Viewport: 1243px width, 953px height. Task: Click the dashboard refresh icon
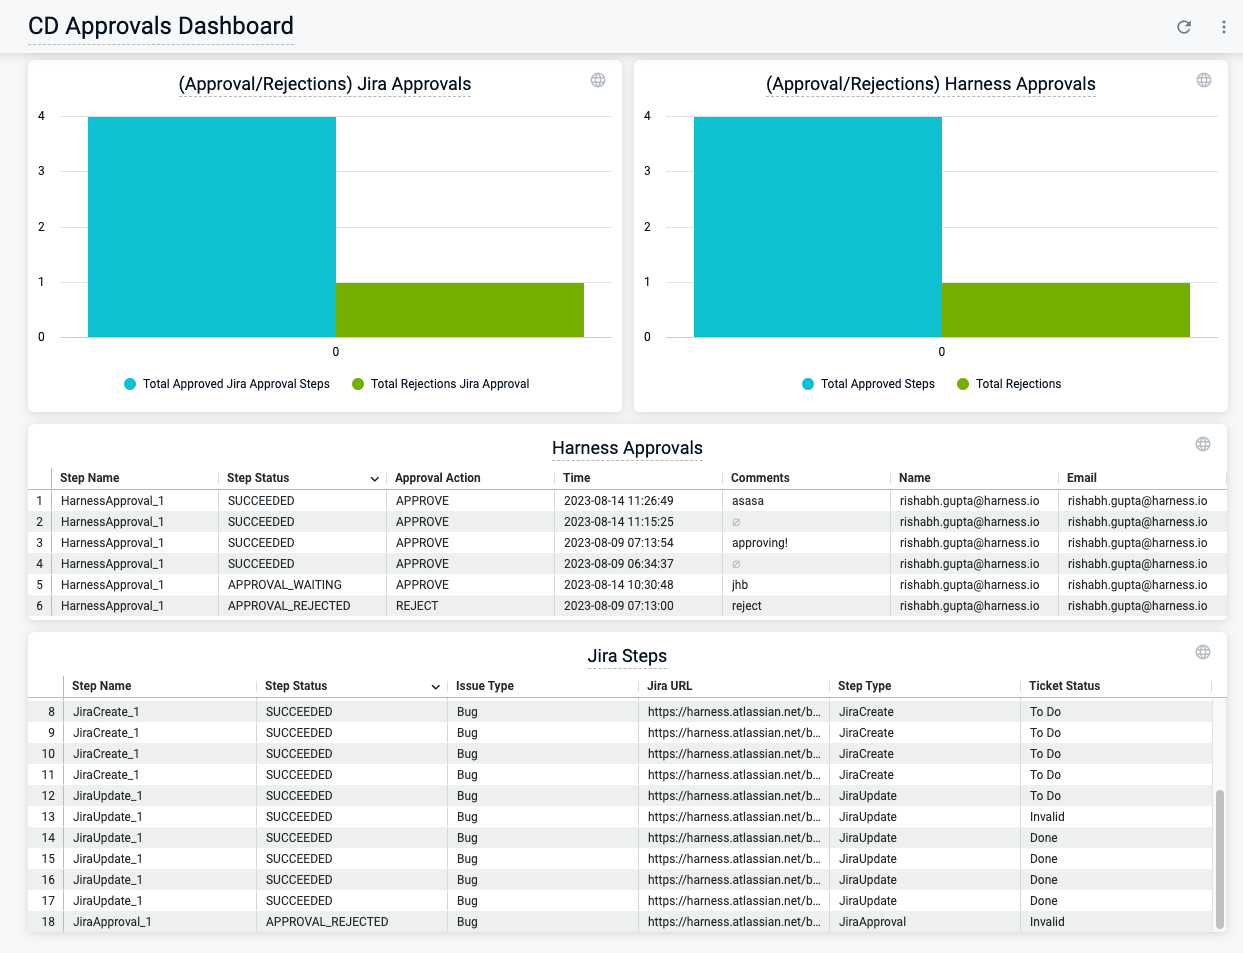click(x=1184, y=27)
